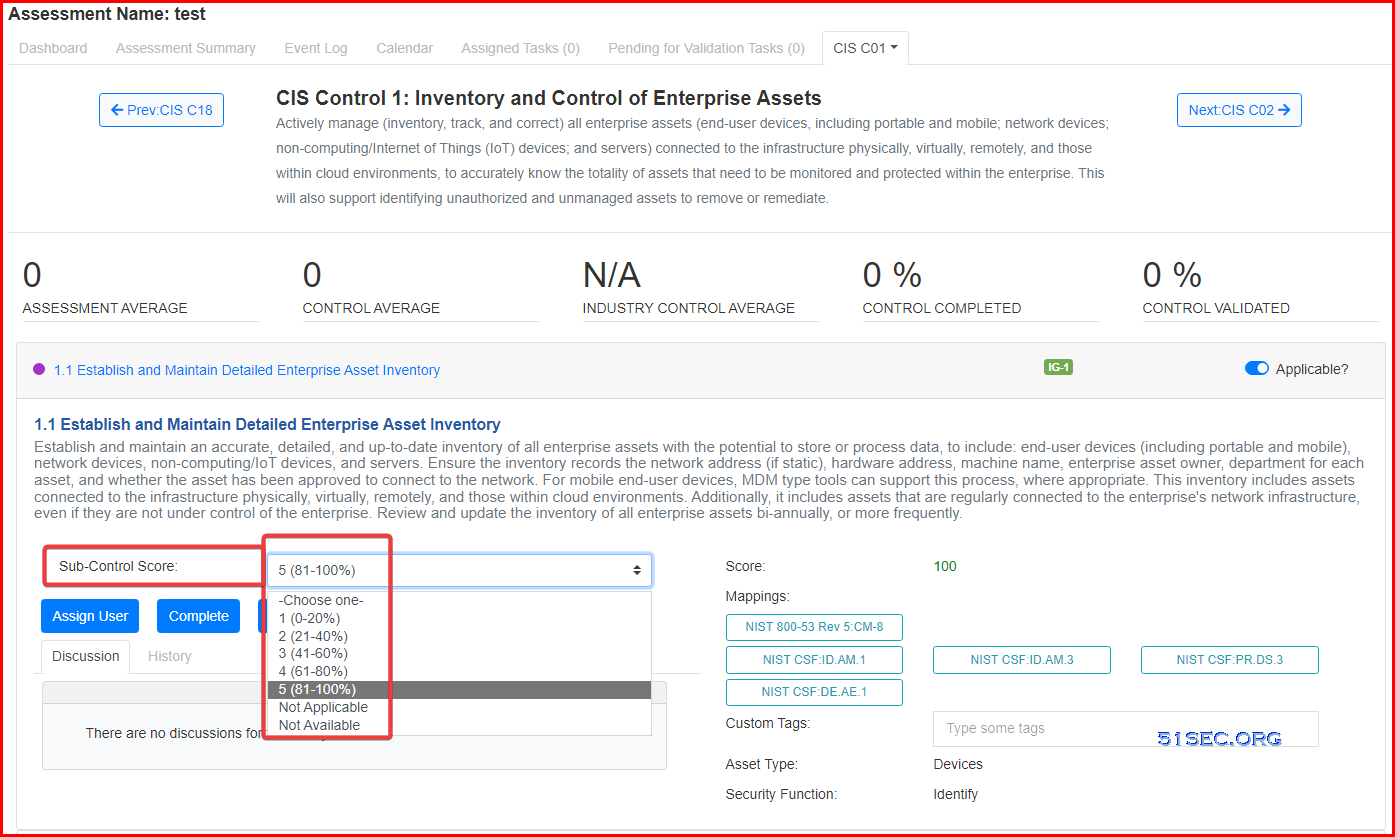Click the Score value 100

(x=945, y=566)
